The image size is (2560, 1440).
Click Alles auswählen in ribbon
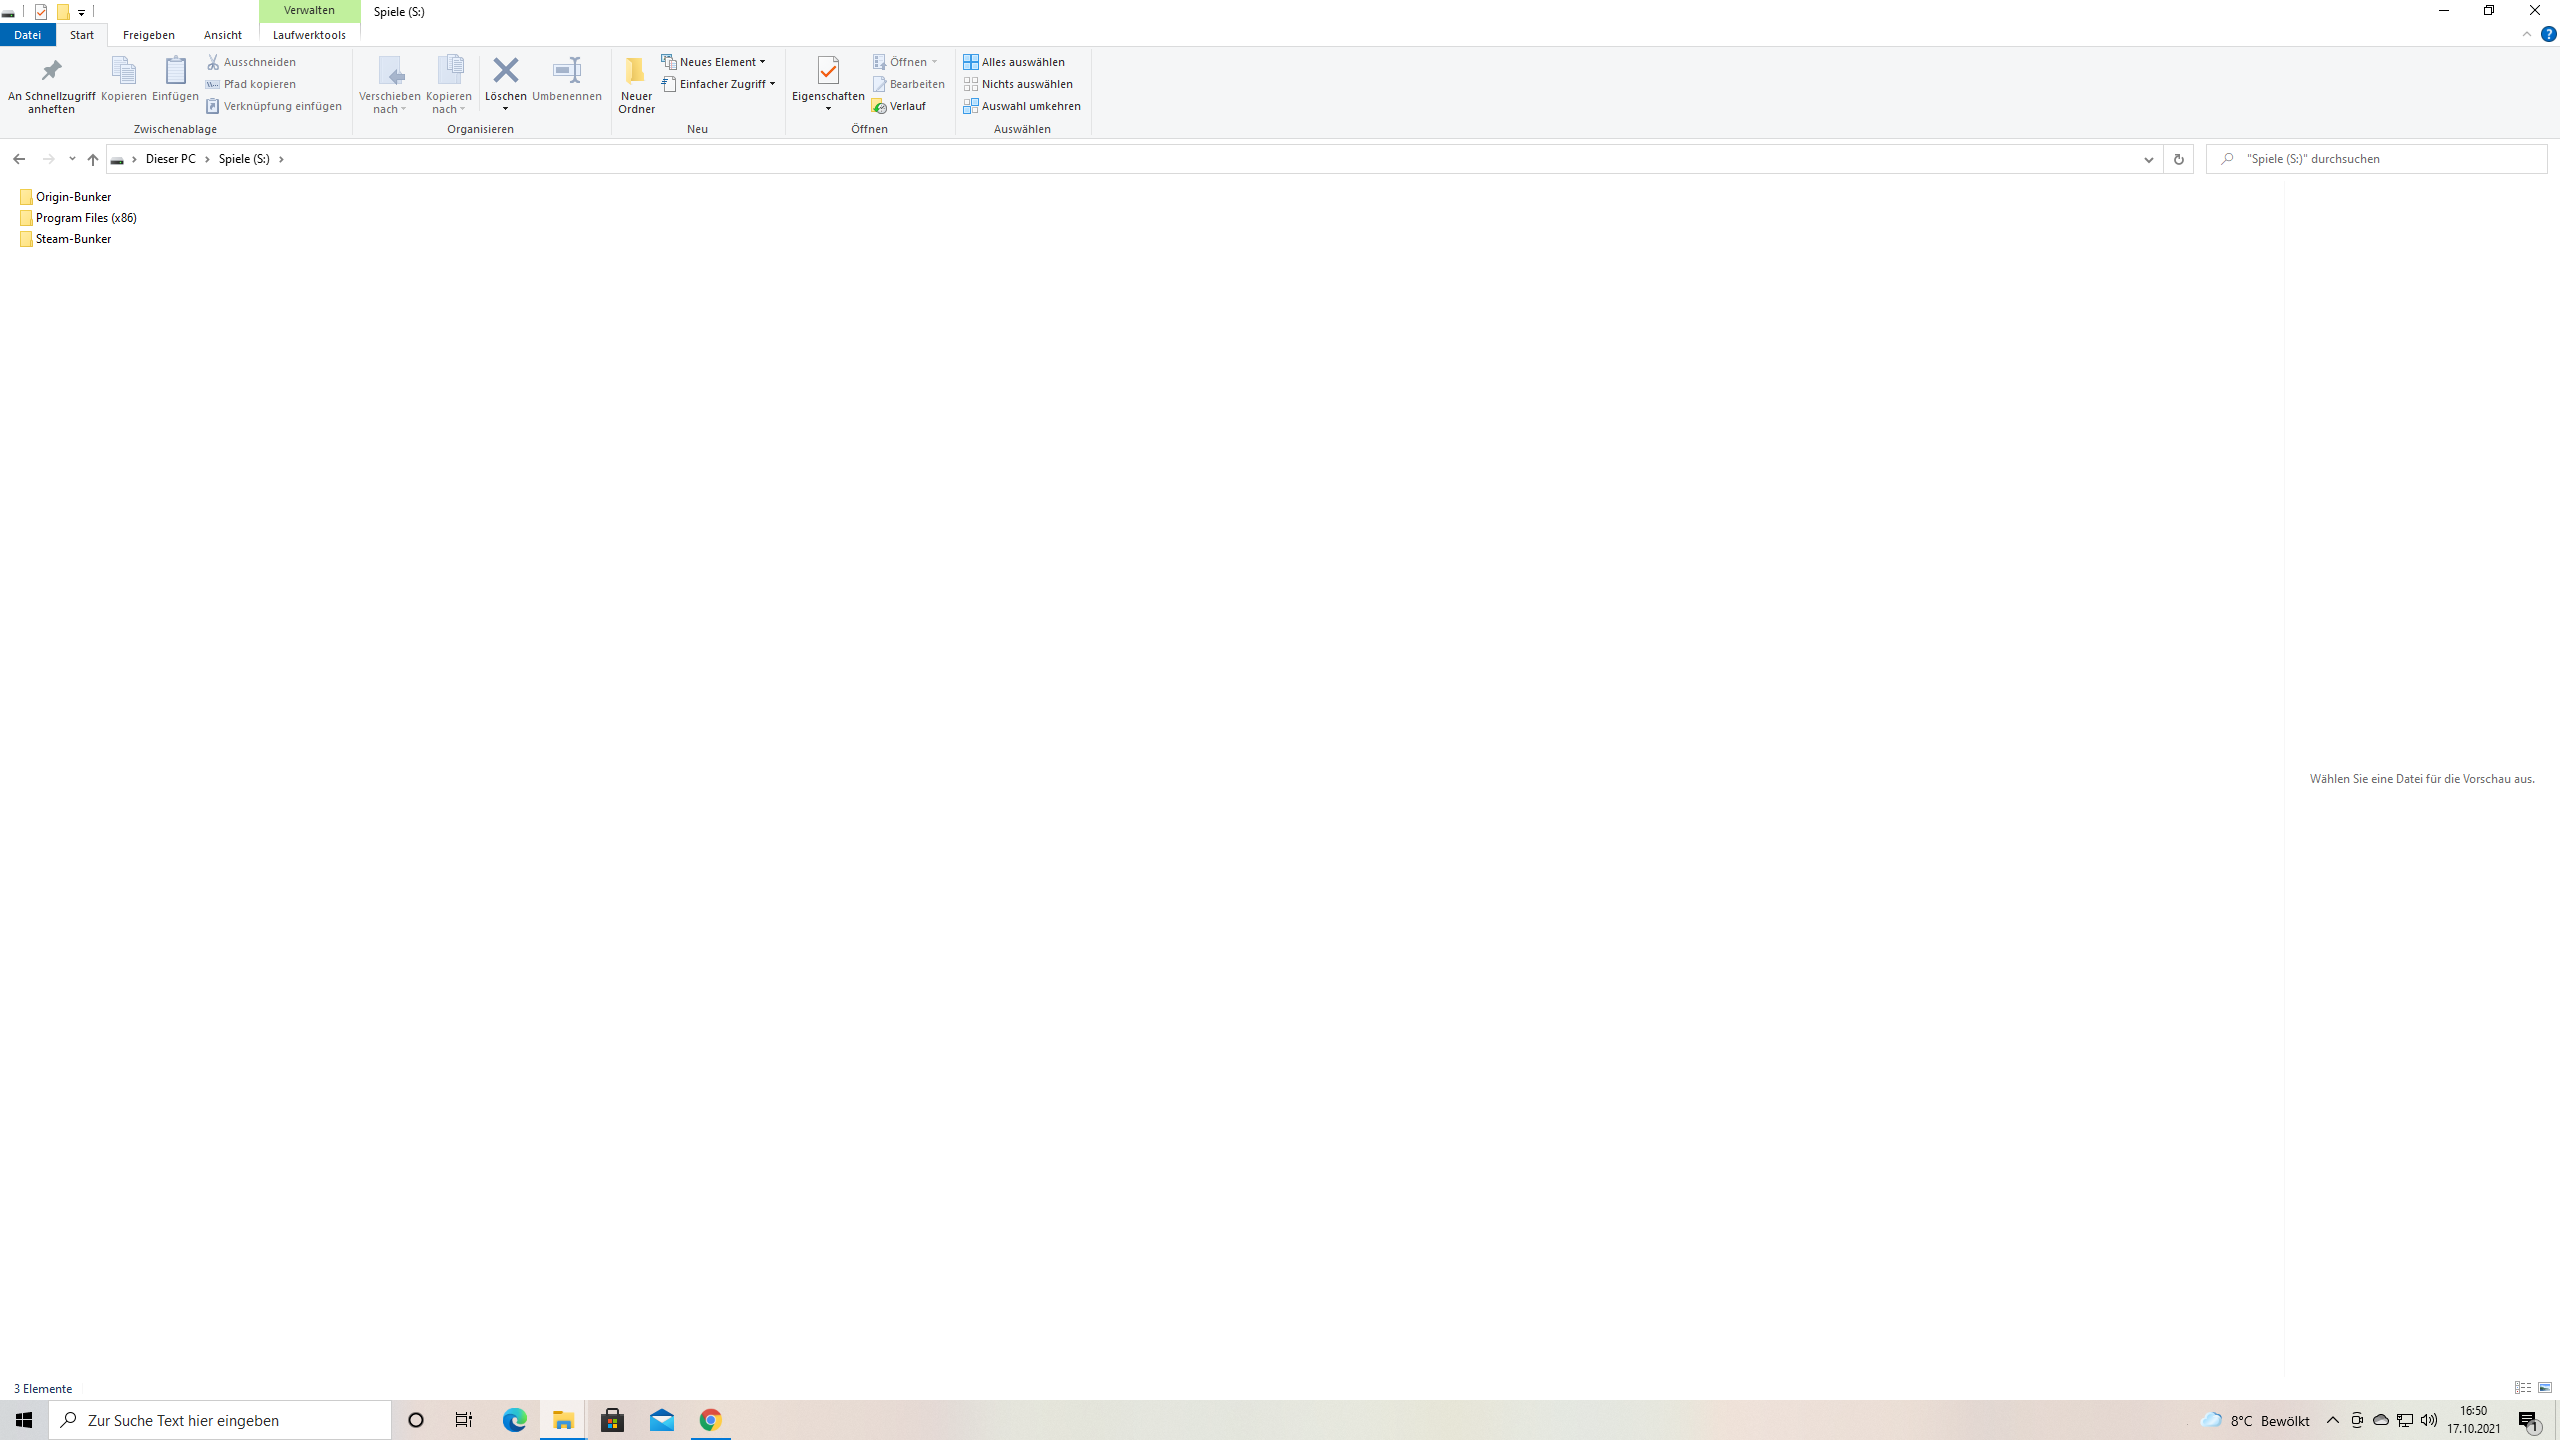click(x=1014, y=62)
